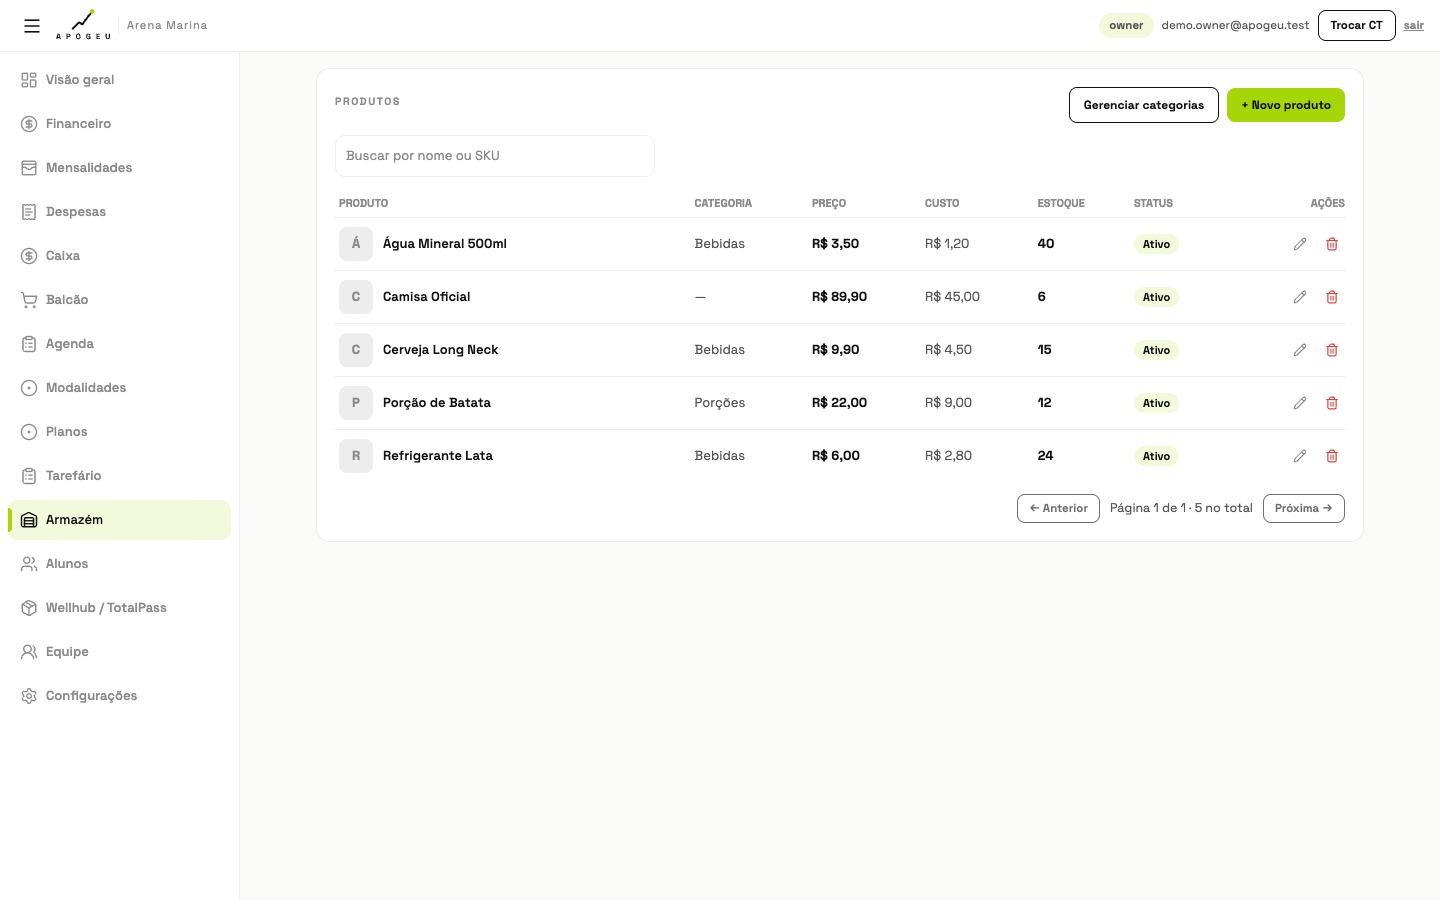Click price R$ 89,90

(839, 297)
